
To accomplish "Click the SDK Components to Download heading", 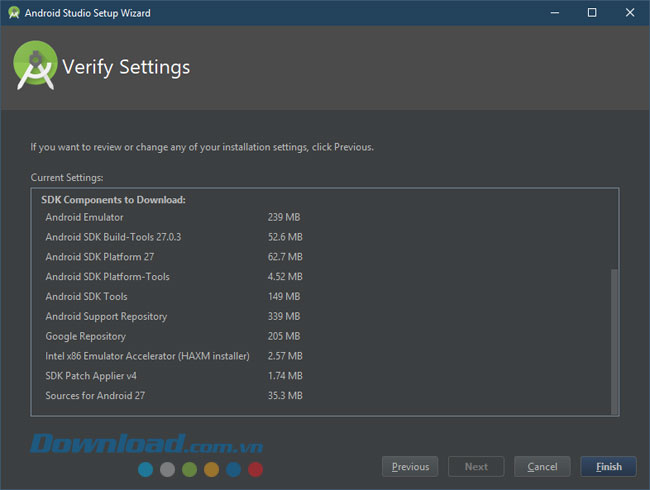I will click(113, 200).
